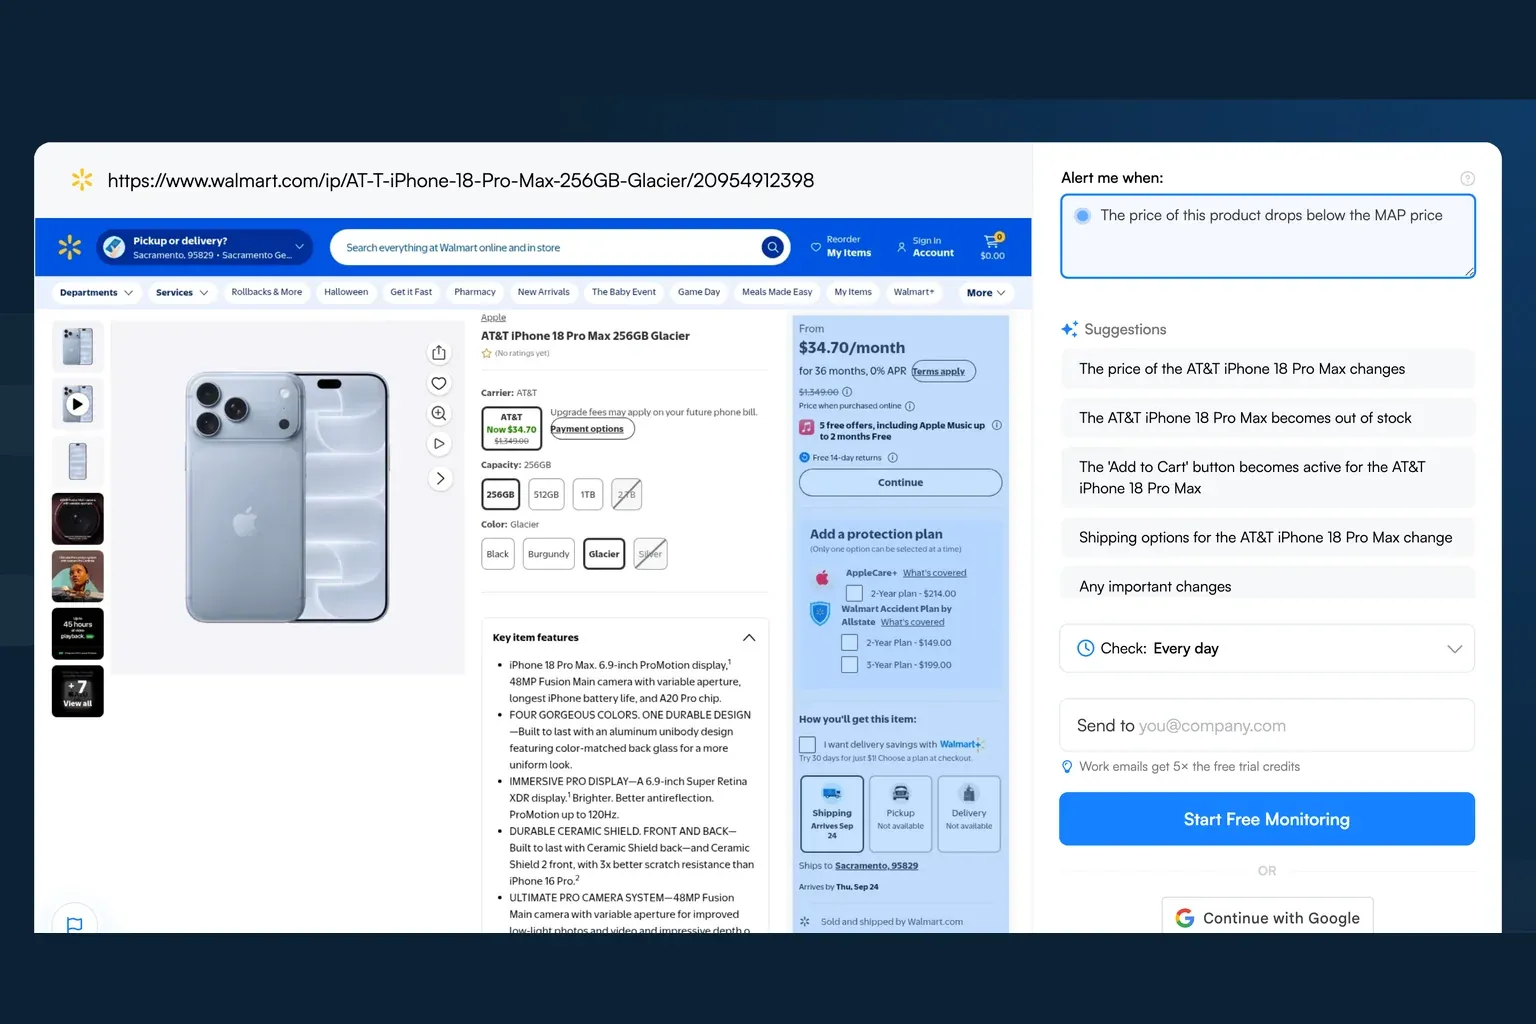Image resolution: width=1536 pixels, height=1024 pixels.
Task: Open Sign In Account
Action: tap(925, 247)
